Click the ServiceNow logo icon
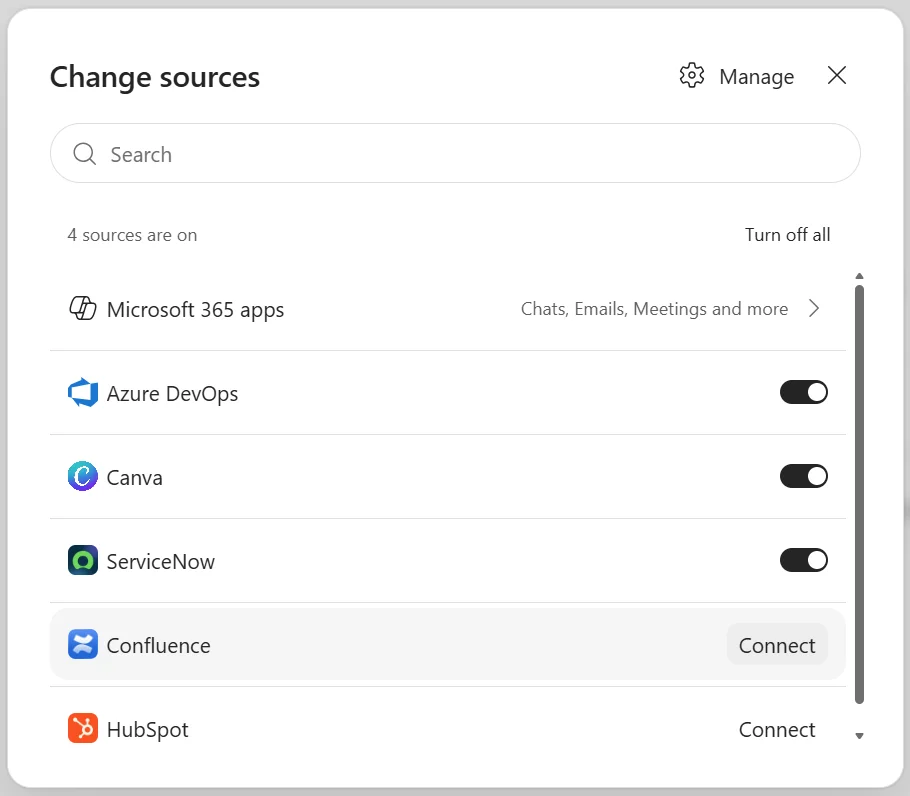This screenshot has height=796, width=910. coord(82,560)
